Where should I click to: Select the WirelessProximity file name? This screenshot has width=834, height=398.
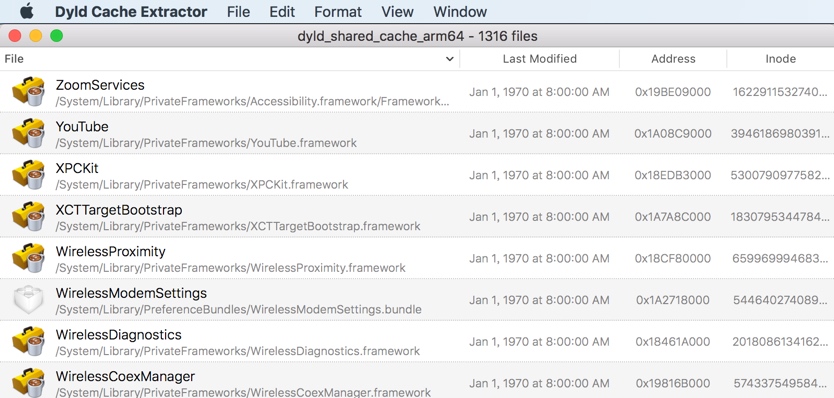tap(111, 251)
